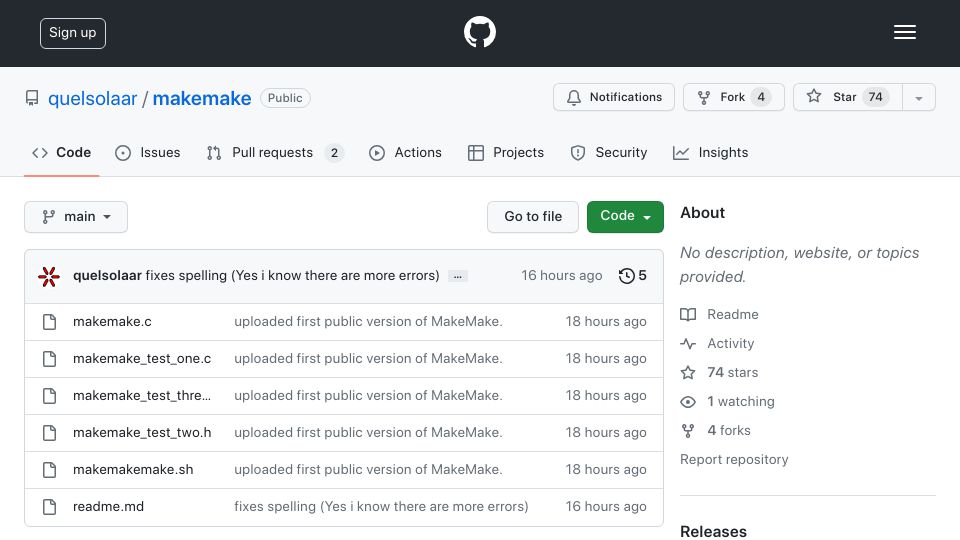Open readme.md row 'fixes spelling' commit message
960x540 pixels.
point(381,507)
